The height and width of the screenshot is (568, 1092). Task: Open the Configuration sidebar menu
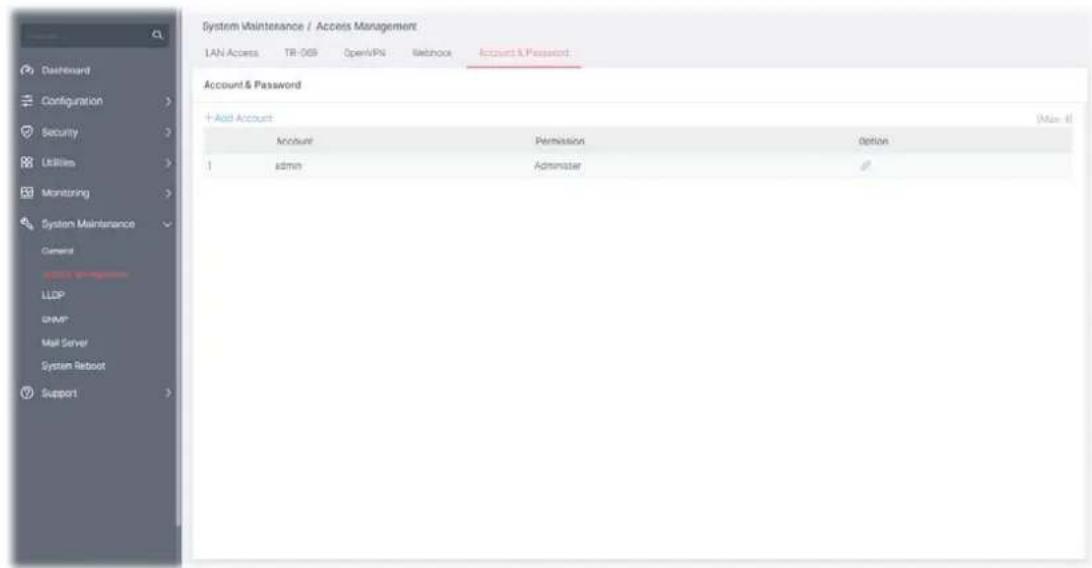(72, 101)
